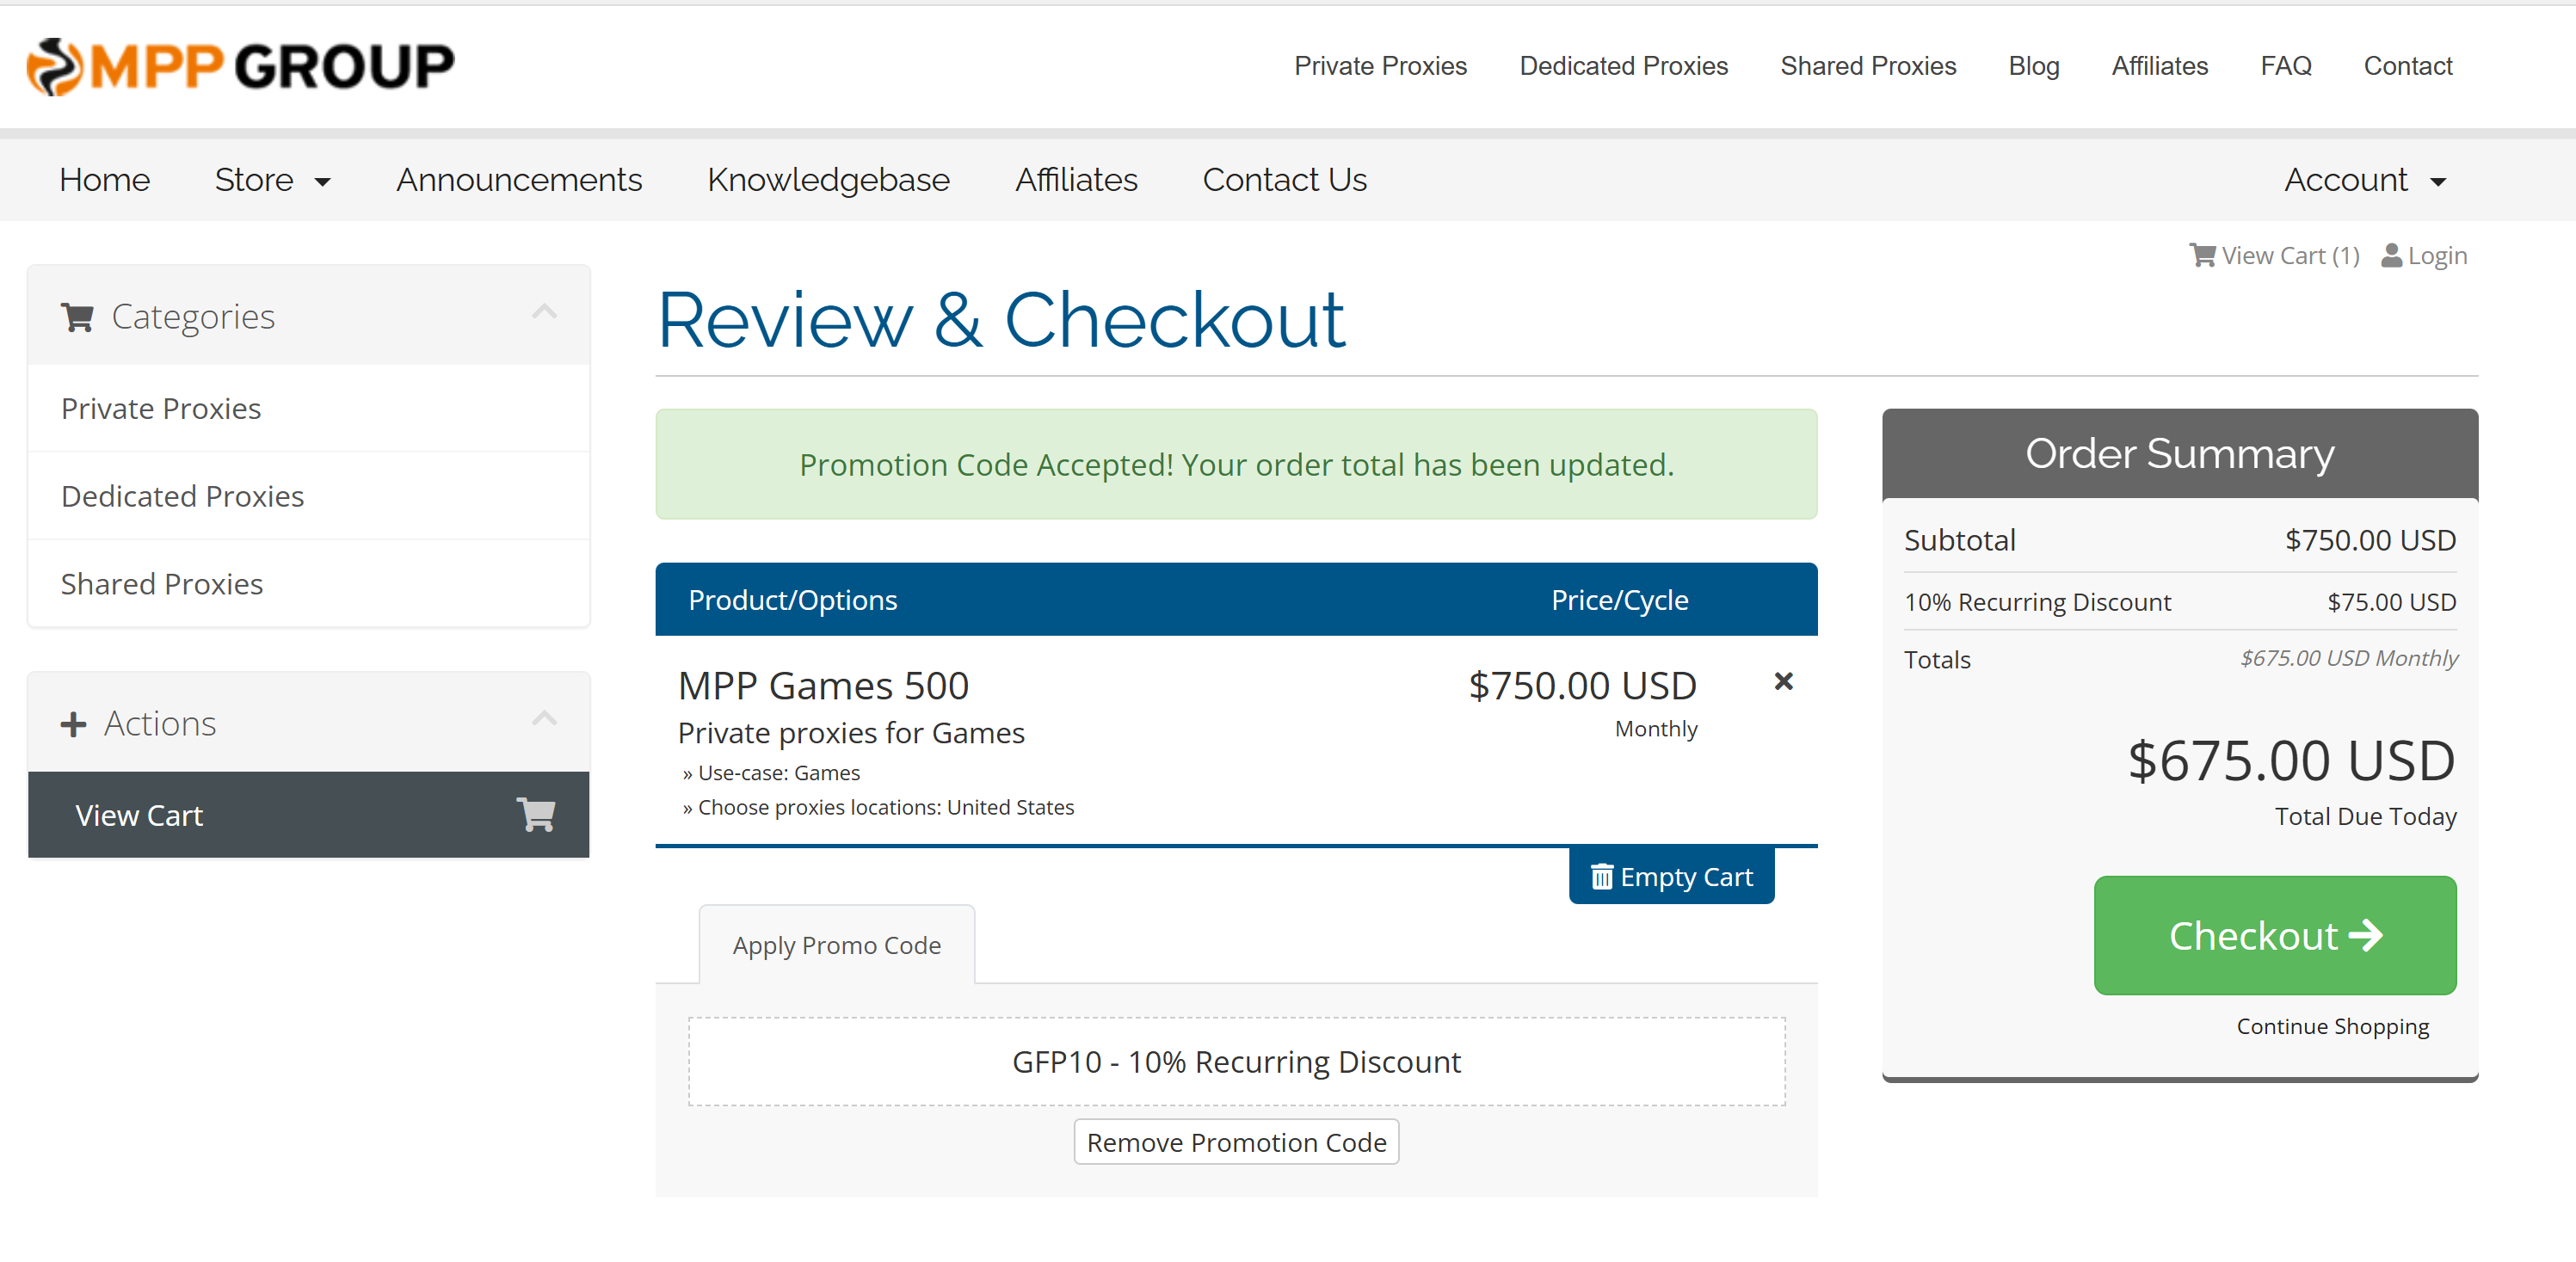2576x1262 pixels.
Task: Click Remove Promotion Code button
Action: (1236, 1142)
